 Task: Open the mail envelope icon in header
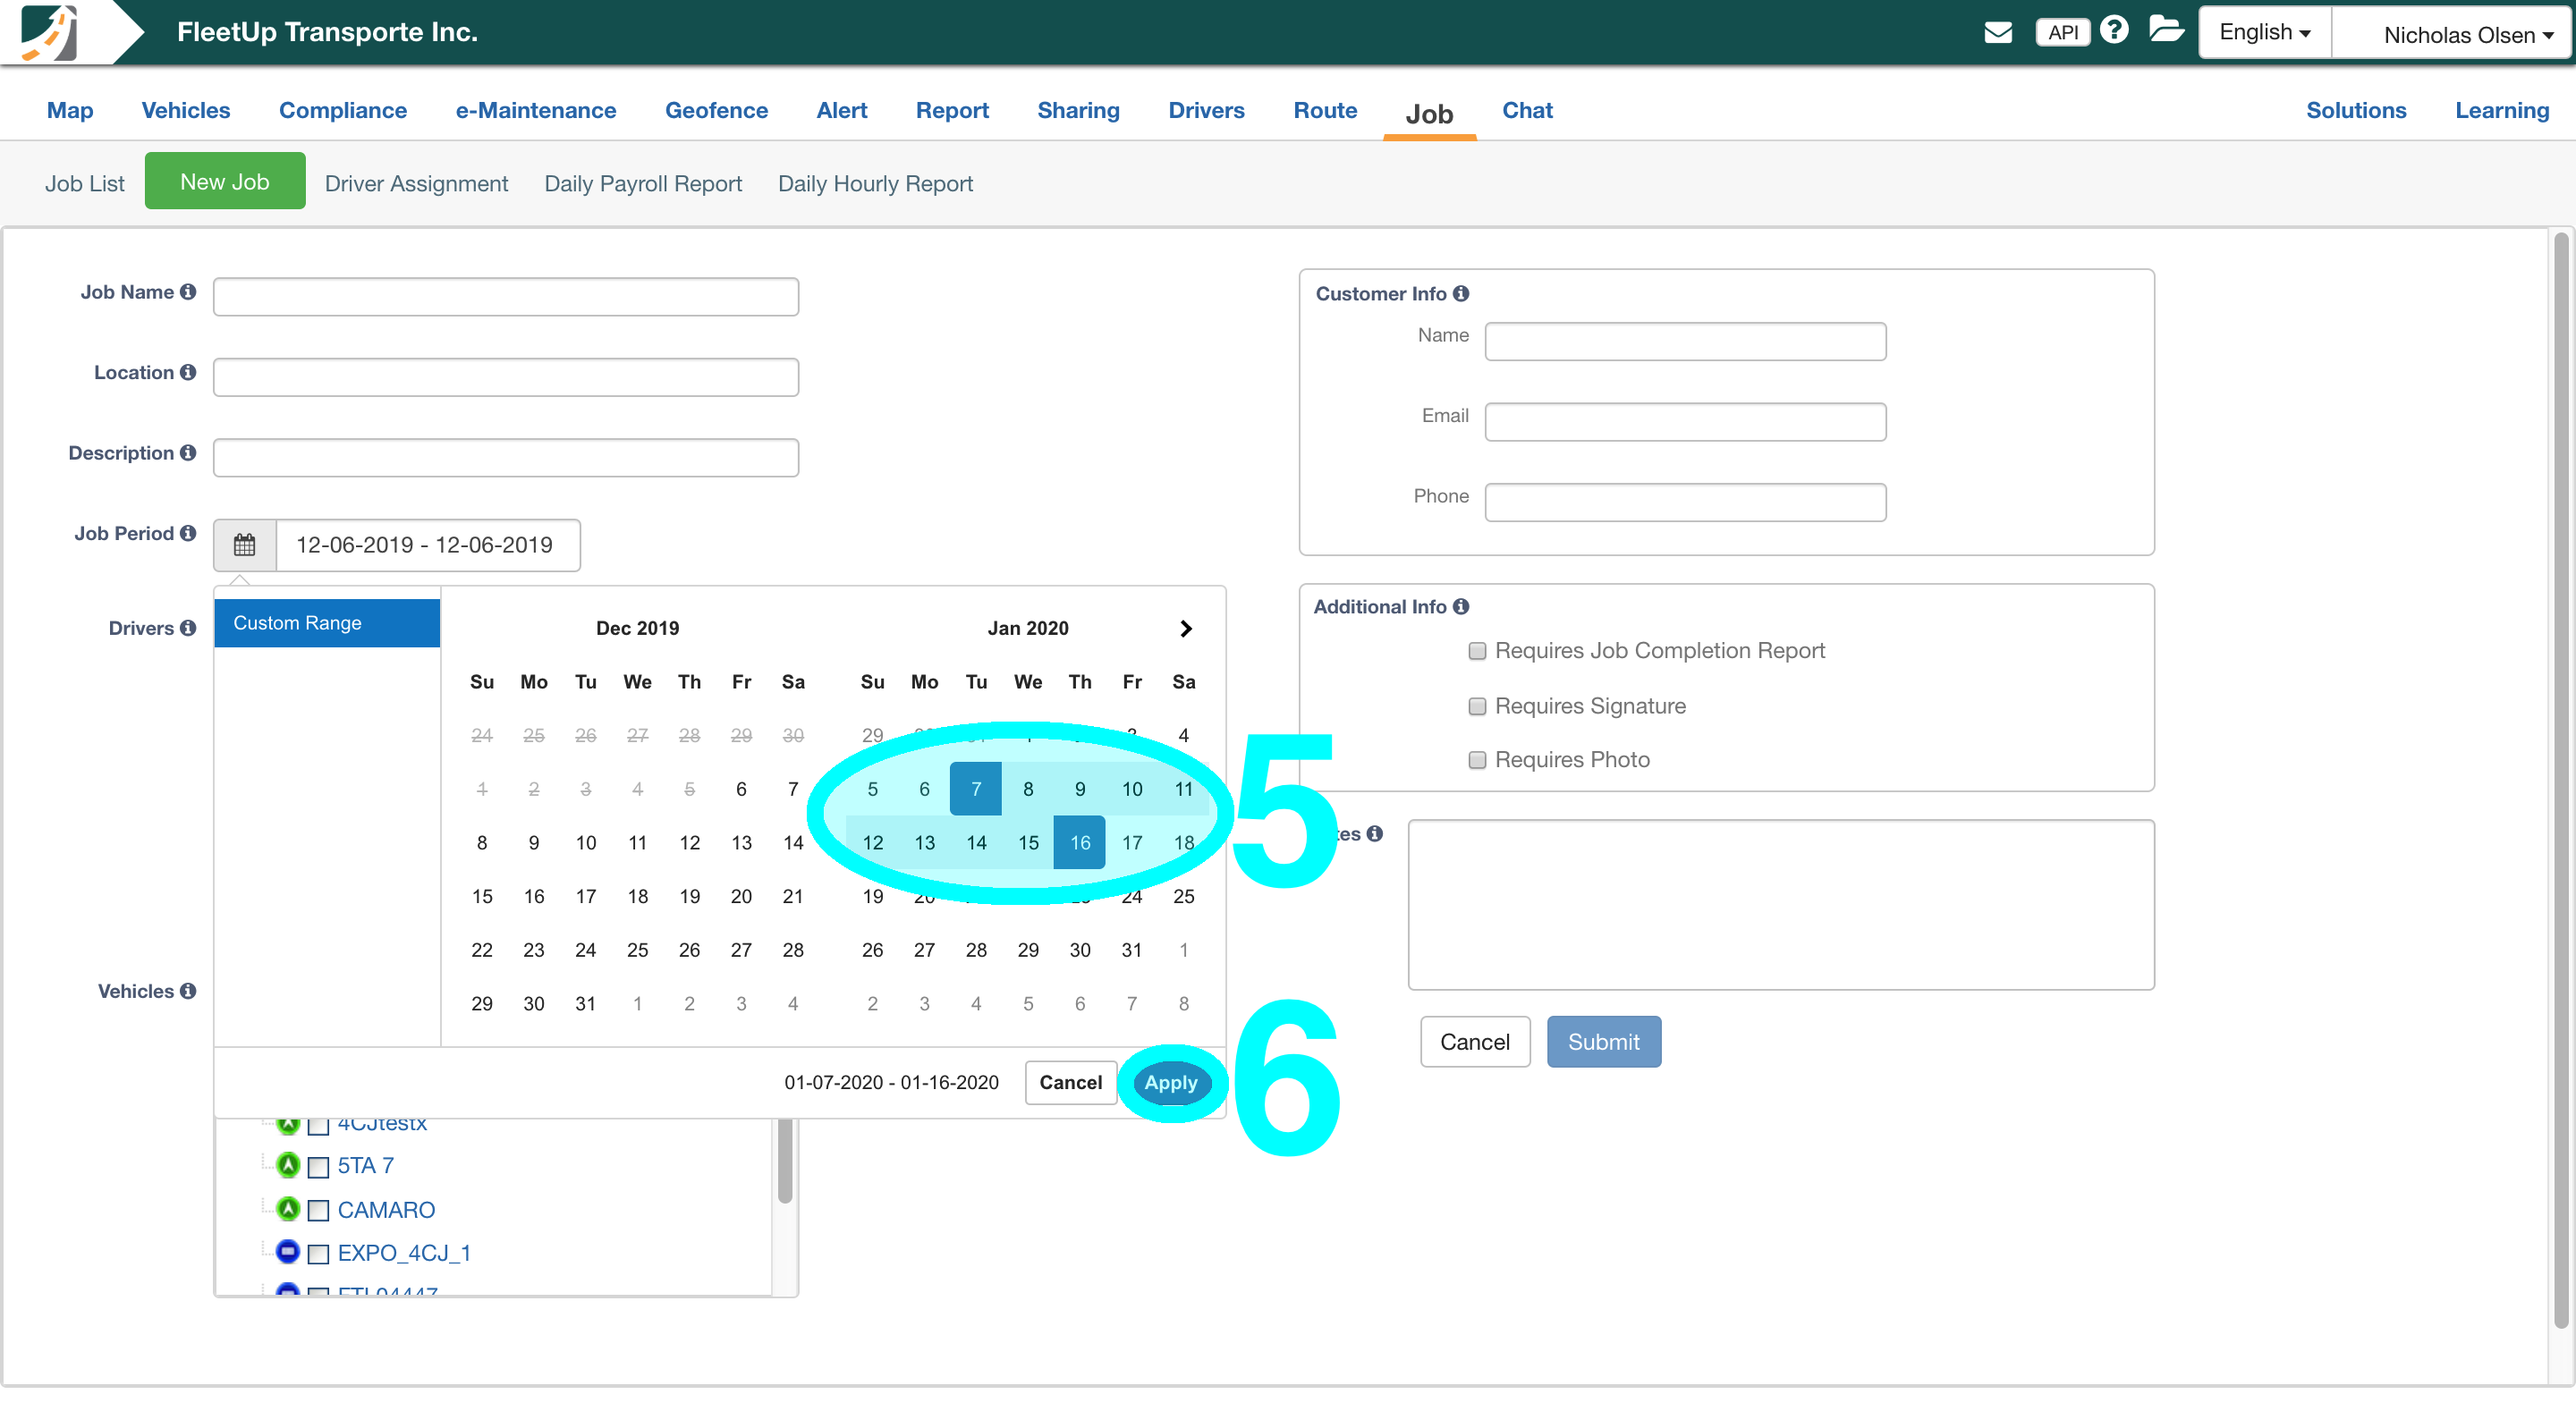click(1997, 32)
